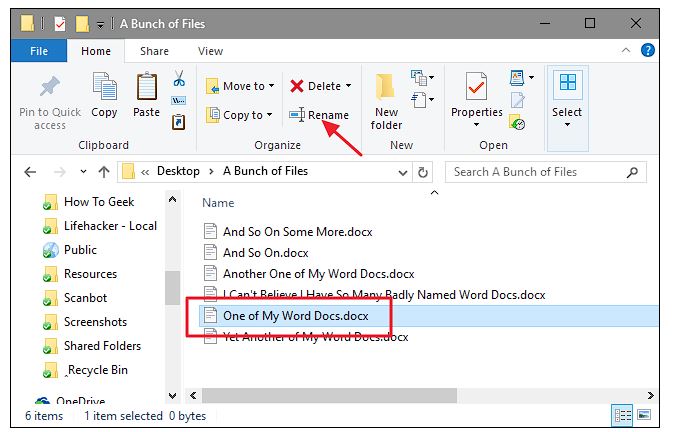Open the Select dropdown arrow
Screen dimensions: 674x432
click(567, 125)
